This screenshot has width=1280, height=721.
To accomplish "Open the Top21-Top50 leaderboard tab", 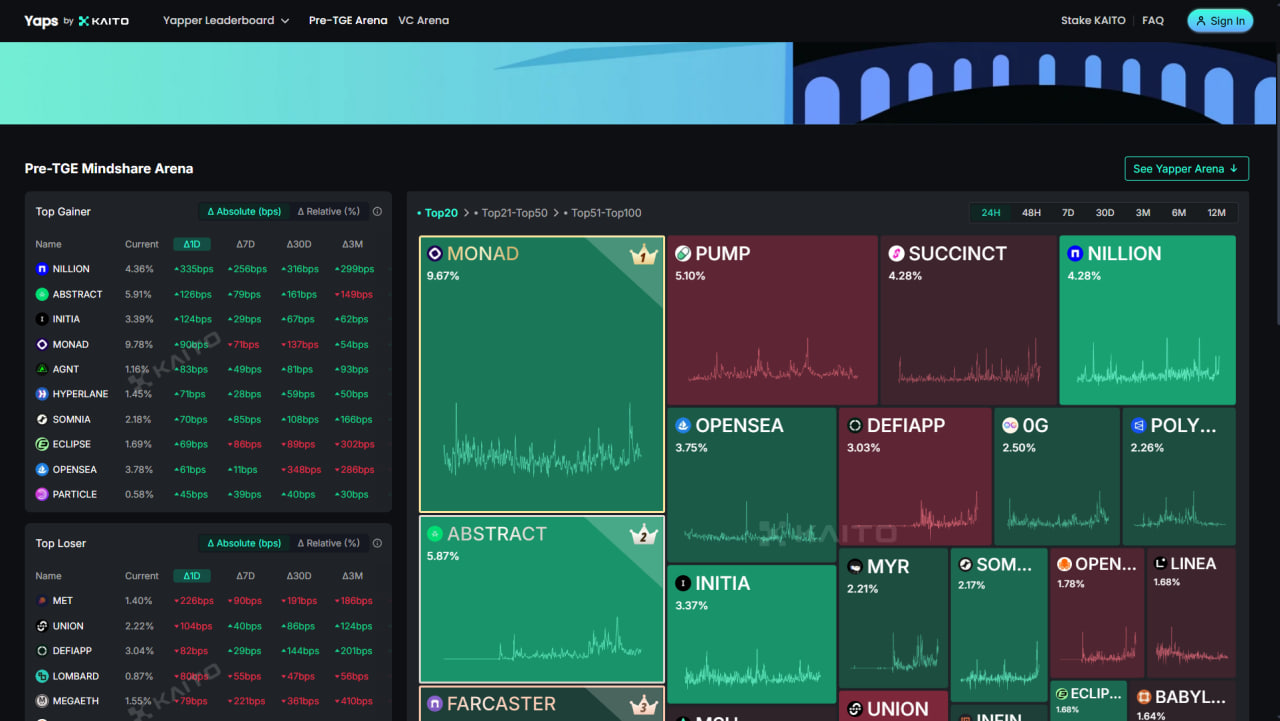I will pos(515,212).
